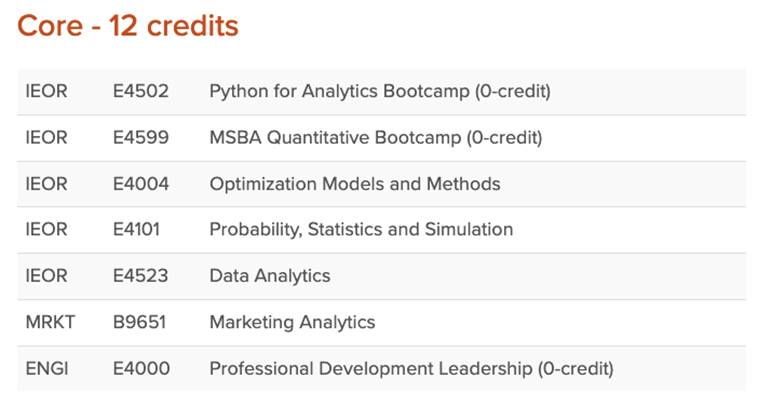Screen dimensions: 758x406
Task: Click IEOR code in the E4502 row
Action: [46, 91]
